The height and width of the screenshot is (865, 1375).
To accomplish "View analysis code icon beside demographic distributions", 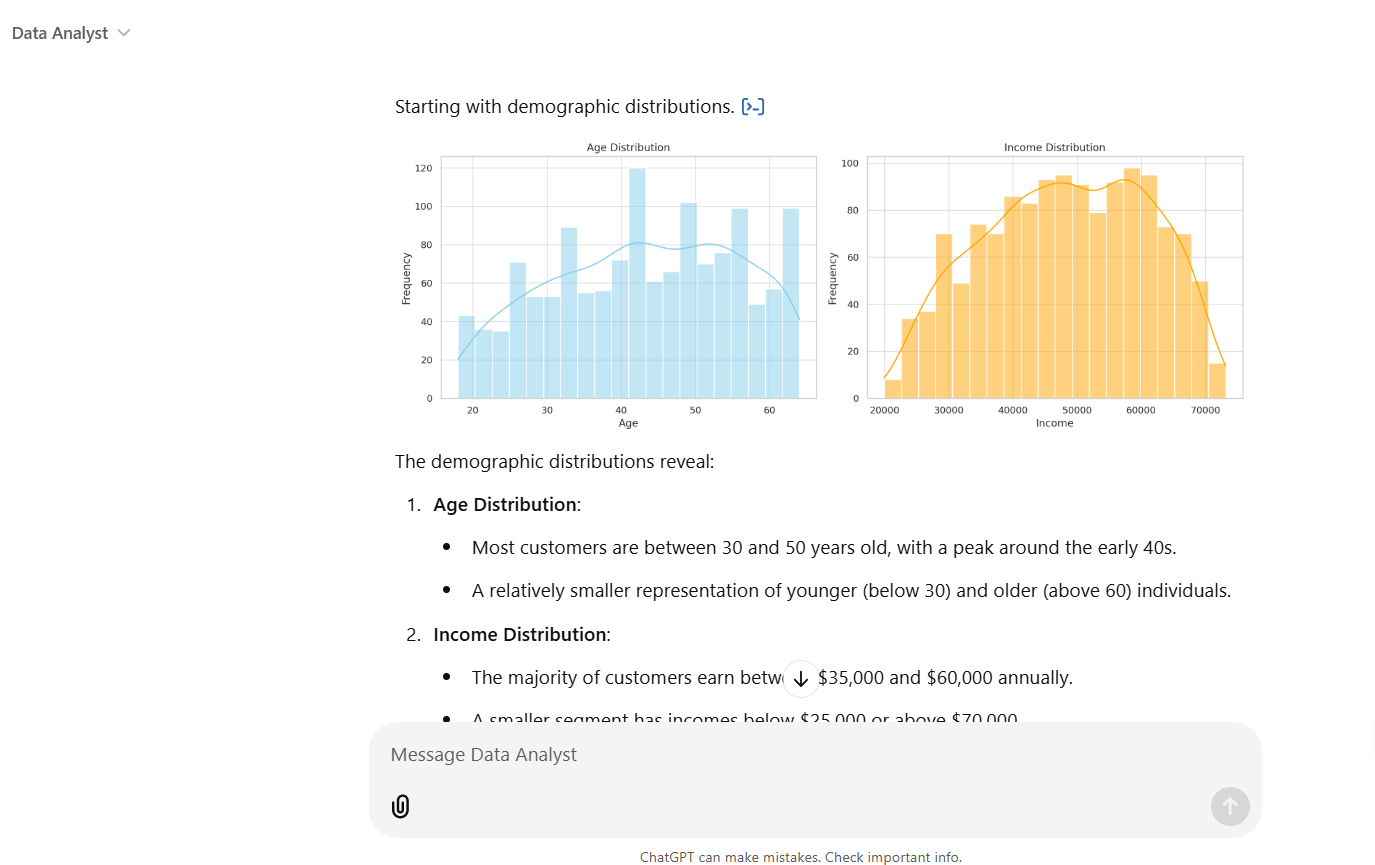I will (x=753, y=107).
